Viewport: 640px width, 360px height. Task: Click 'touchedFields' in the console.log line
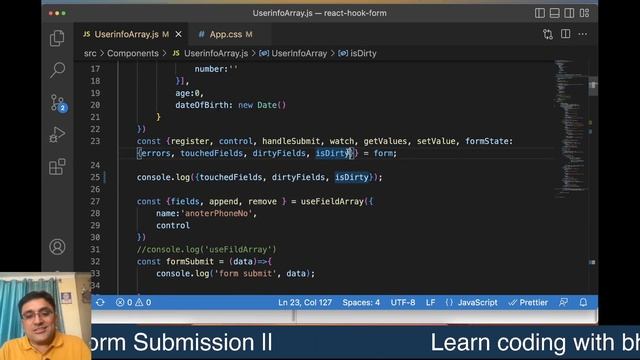coord(231,177)
